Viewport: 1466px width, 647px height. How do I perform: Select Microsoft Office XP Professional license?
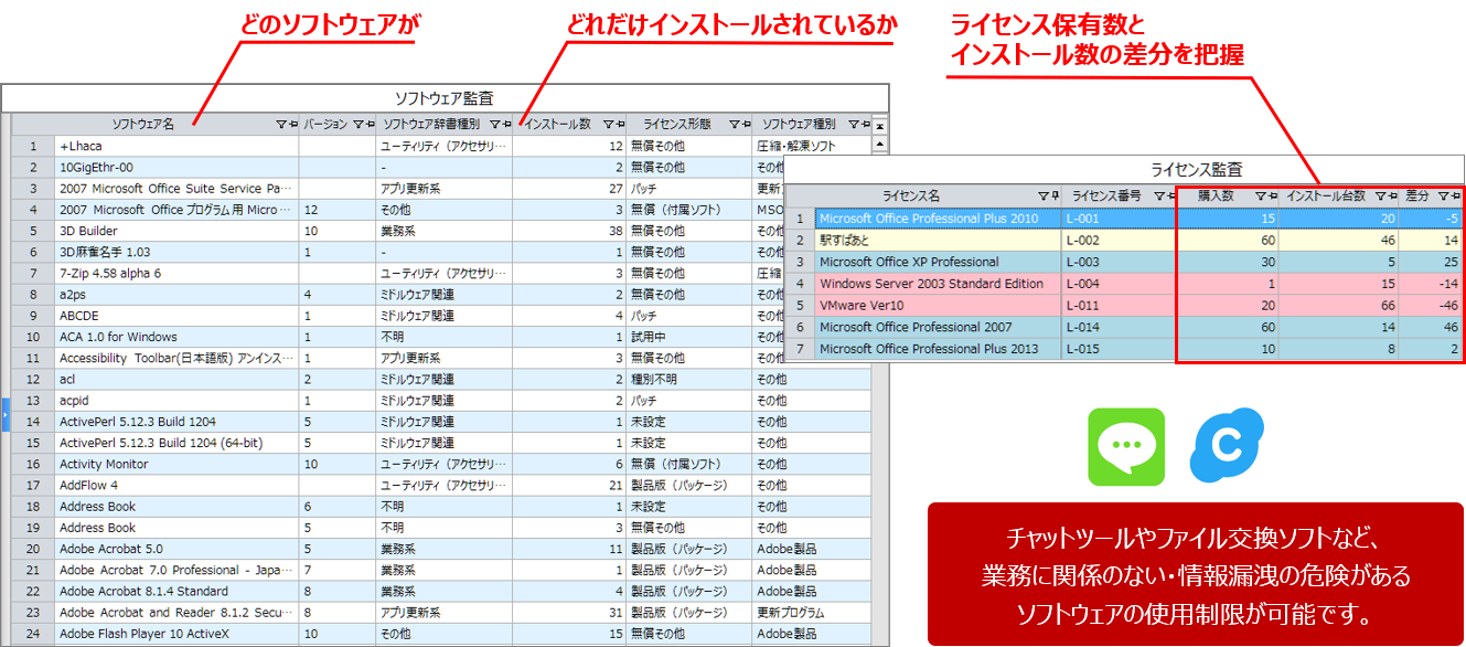click(x=909, y=262)
